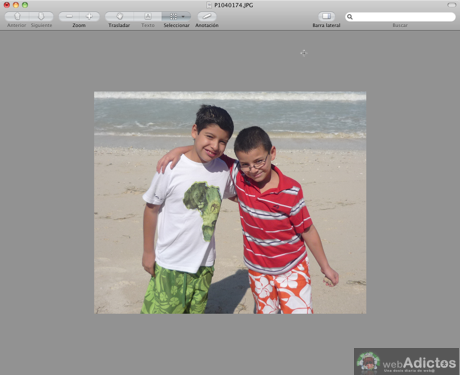Zoom out with the minus button

click(x=69, y=16)
